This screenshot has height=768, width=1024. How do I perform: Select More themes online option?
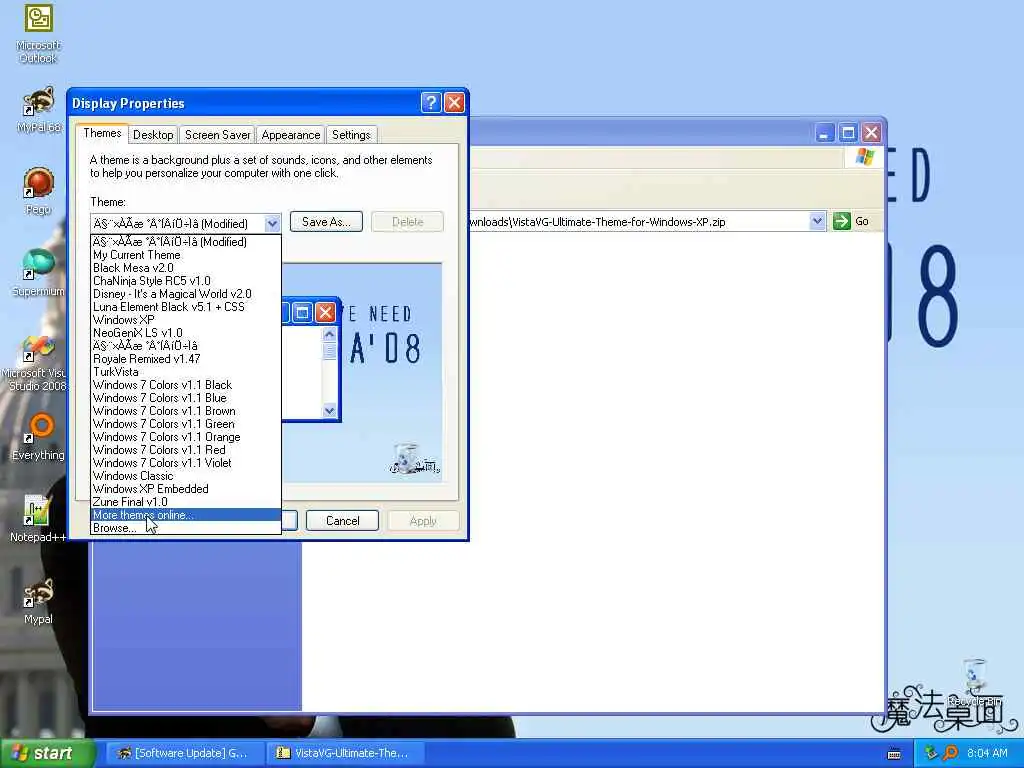tap(185, 515)
